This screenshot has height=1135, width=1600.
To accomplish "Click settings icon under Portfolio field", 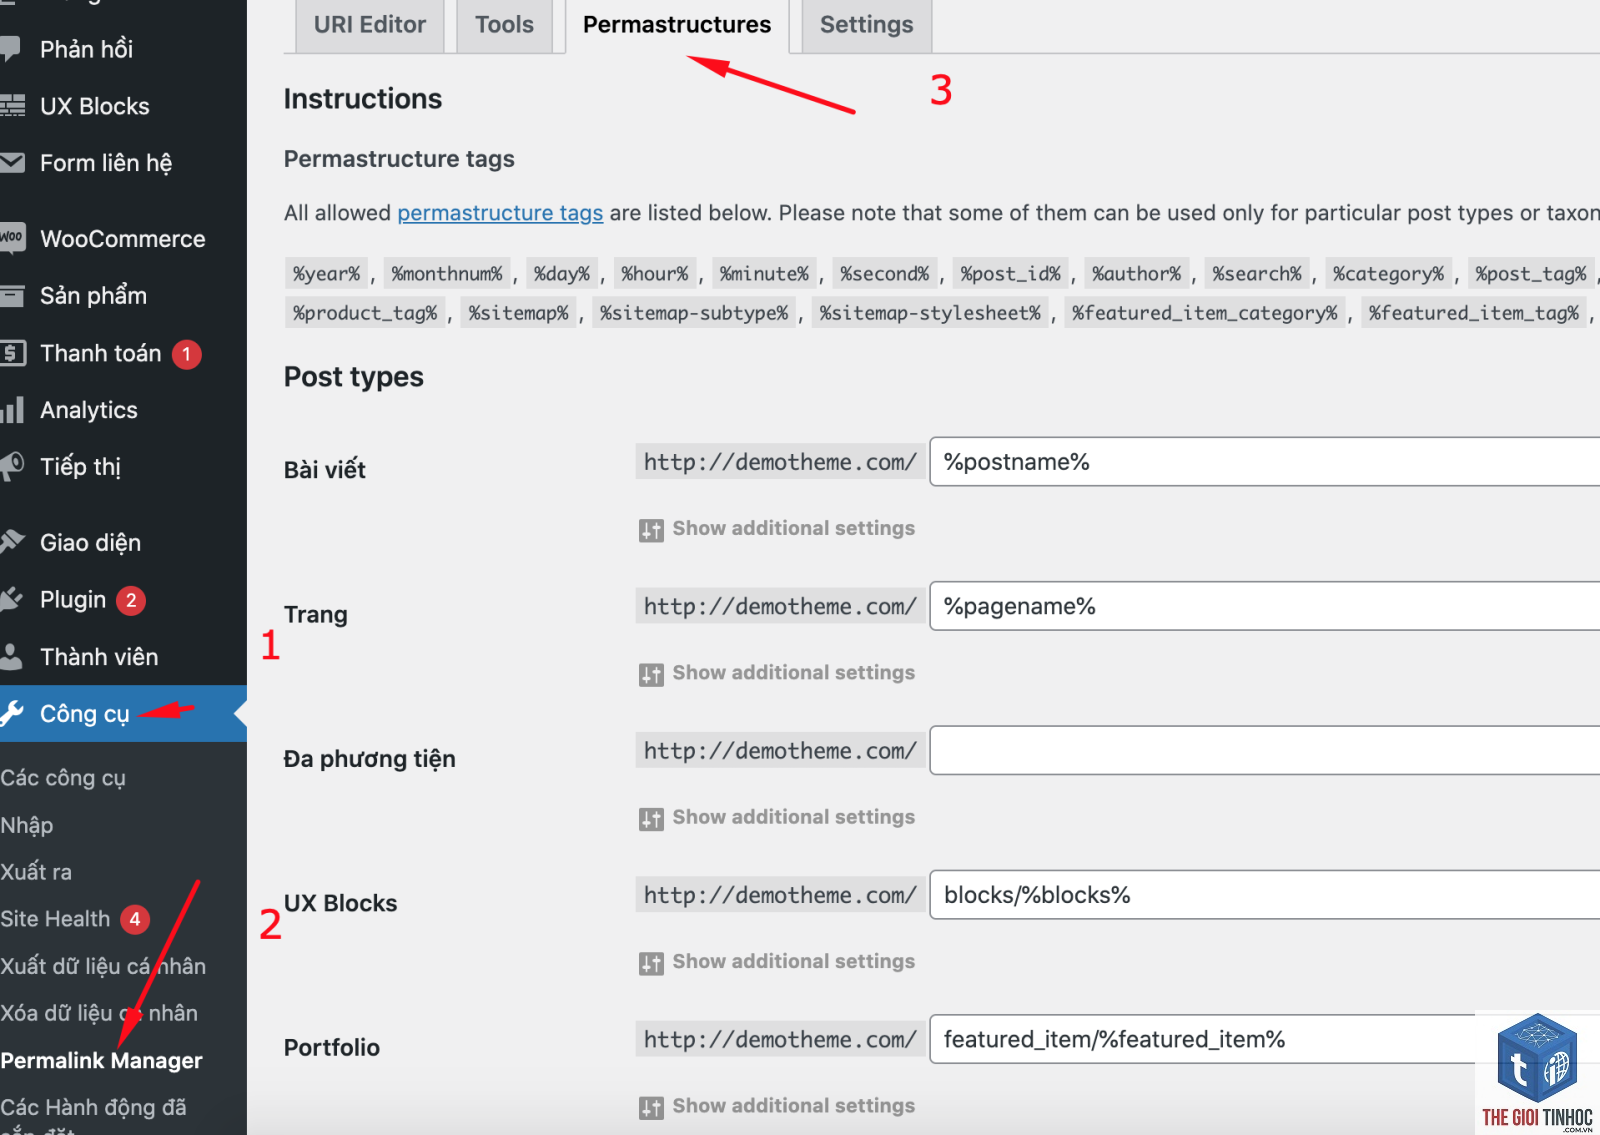I will pyautogui.click(x=651, y=1108).
